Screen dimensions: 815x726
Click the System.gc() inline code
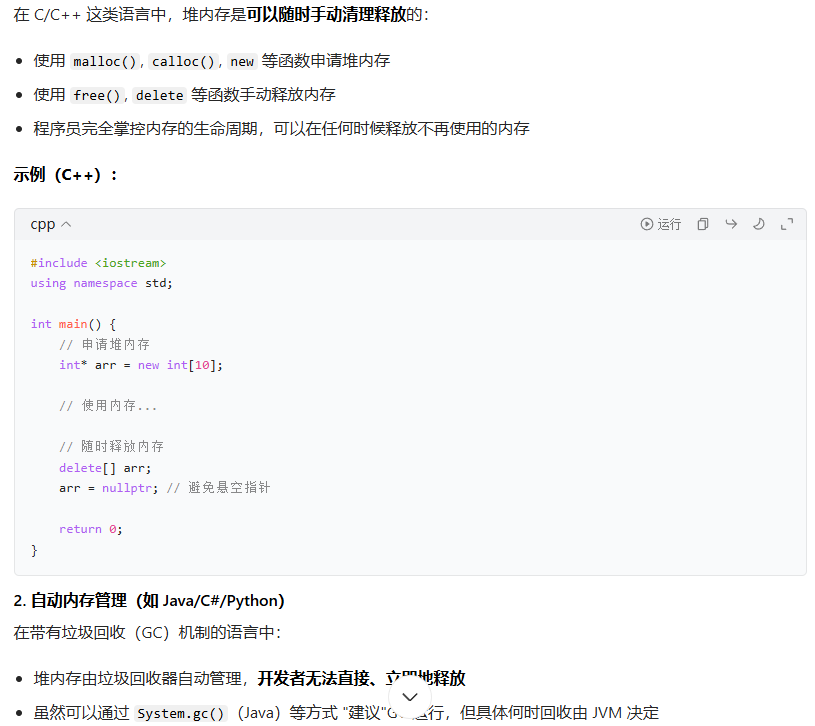tap(181, 713)
